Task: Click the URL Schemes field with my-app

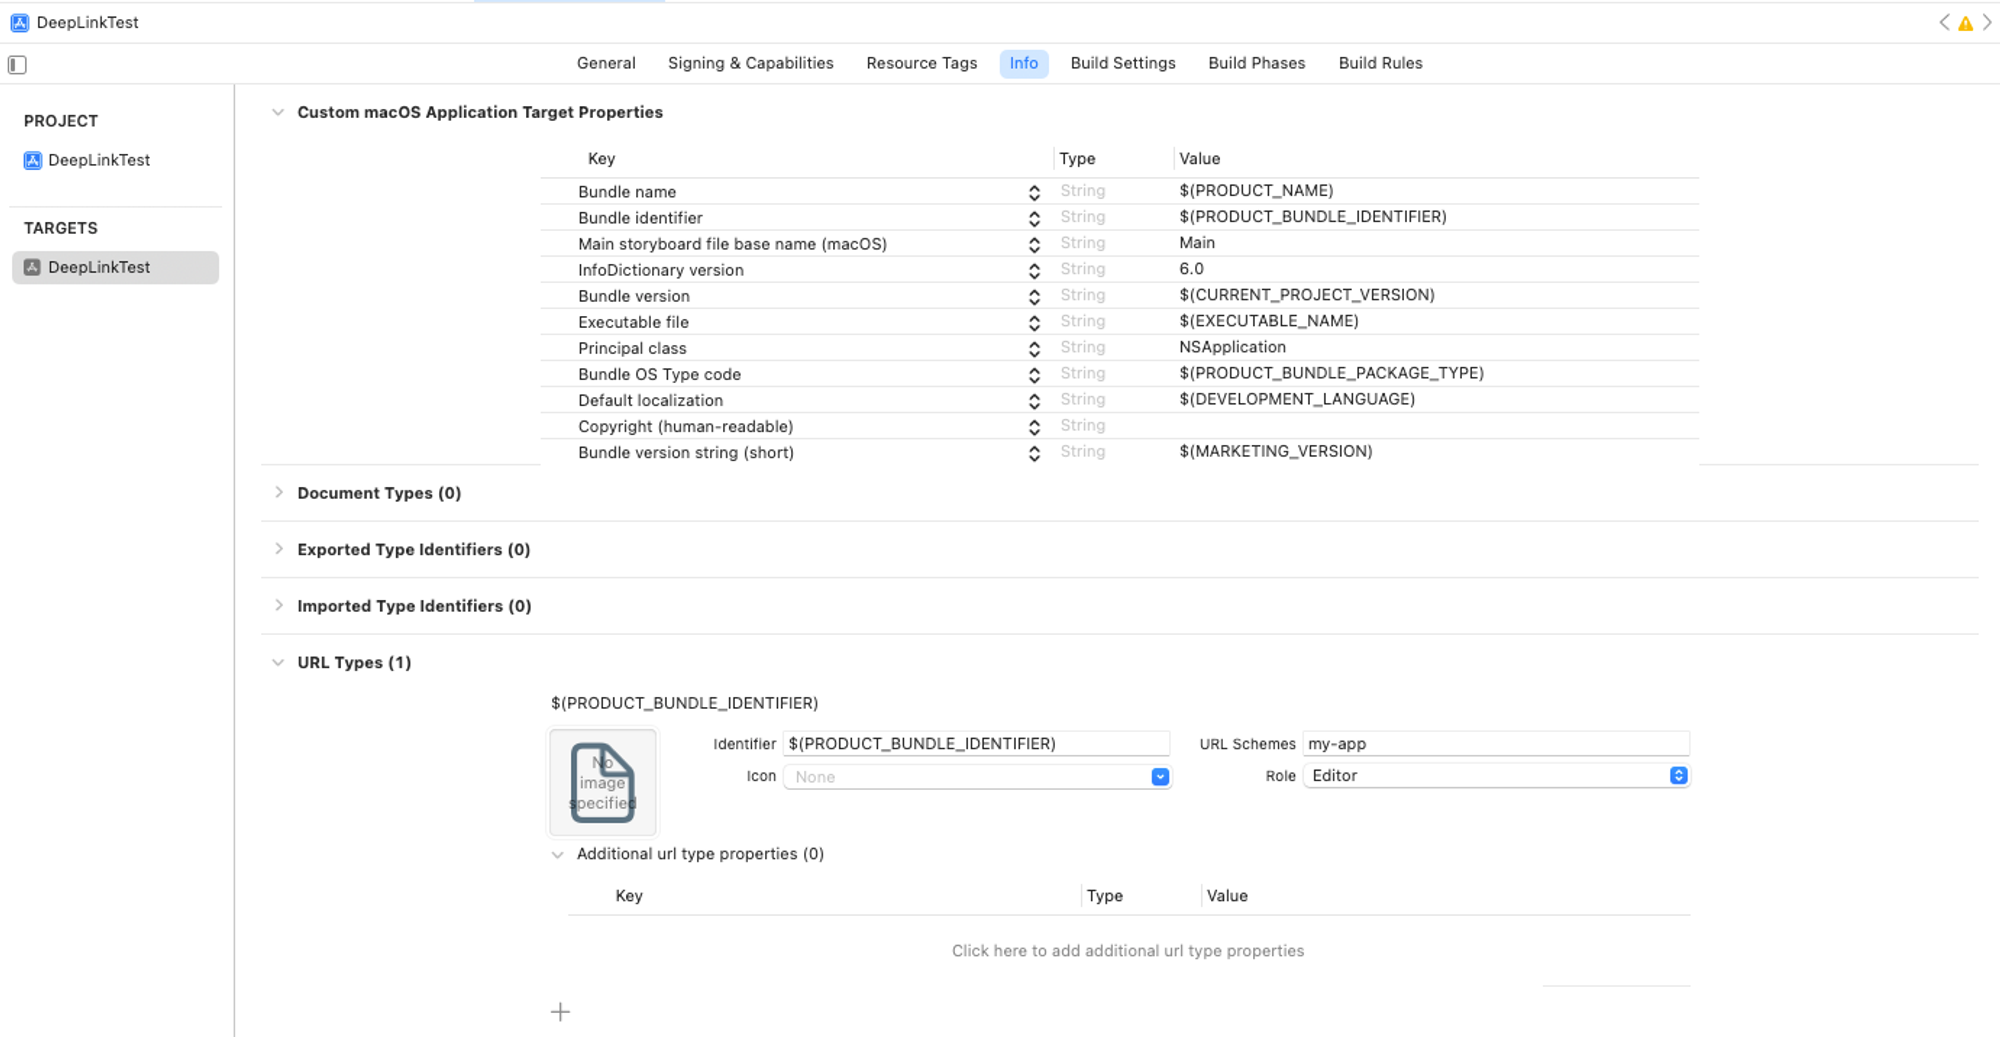Action: coord(1496,743)
